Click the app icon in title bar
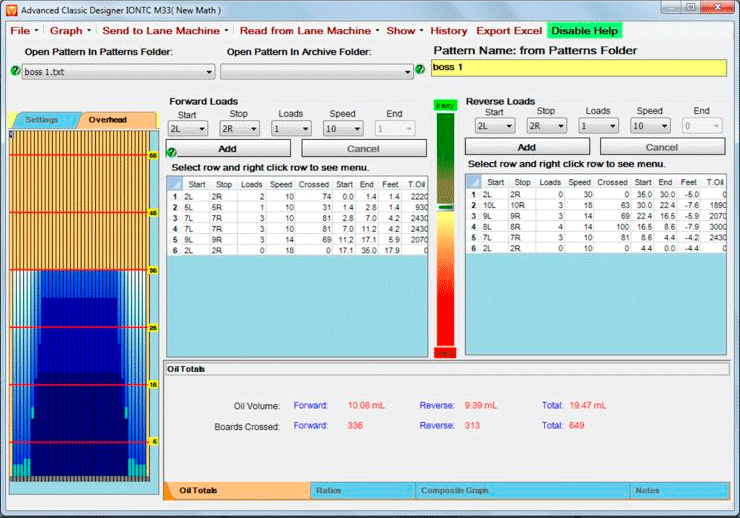The width and height of the screenshot is (740, 518). [9, 10]
